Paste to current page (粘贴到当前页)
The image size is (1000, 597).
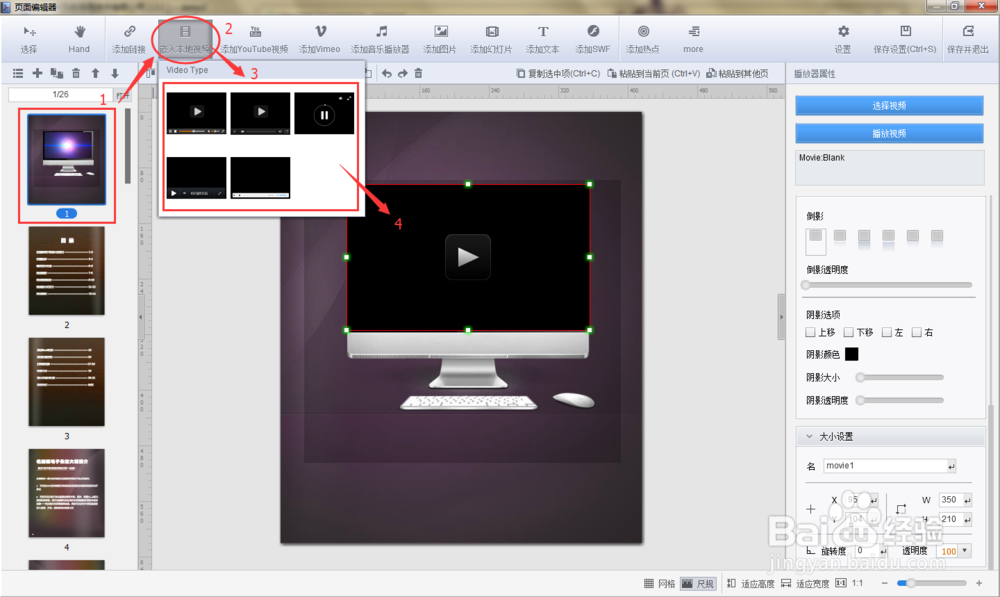coord(654,73)
